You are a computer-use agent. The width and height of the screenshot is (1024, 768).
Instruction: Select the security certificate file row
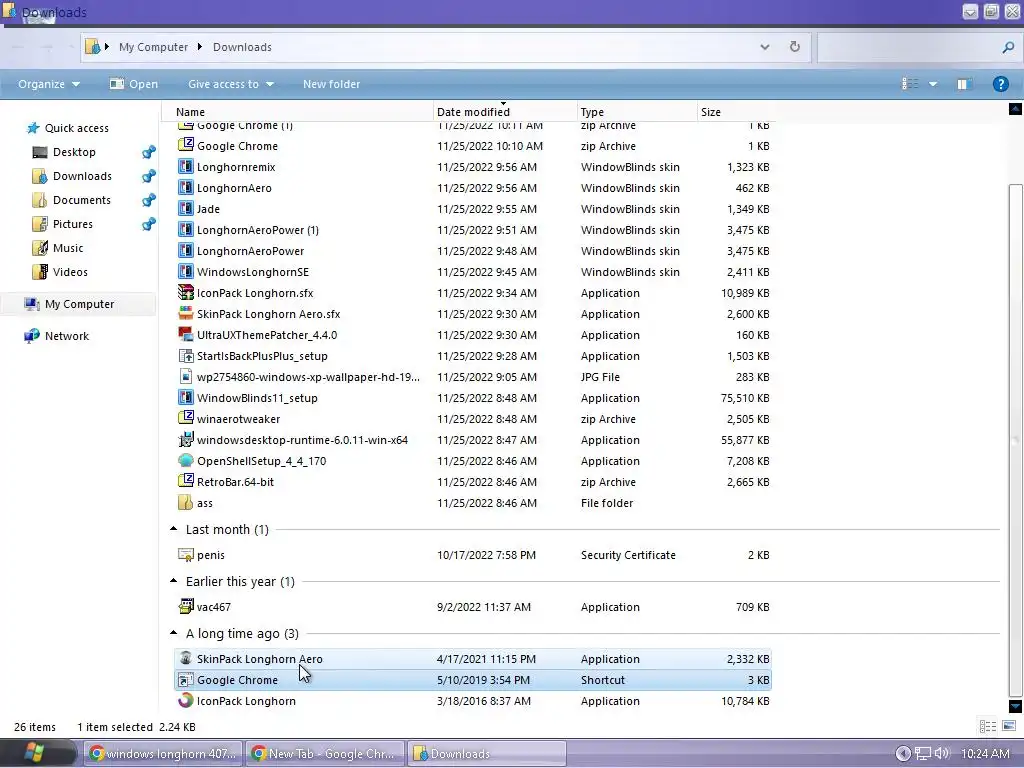(x=473, y=554)
